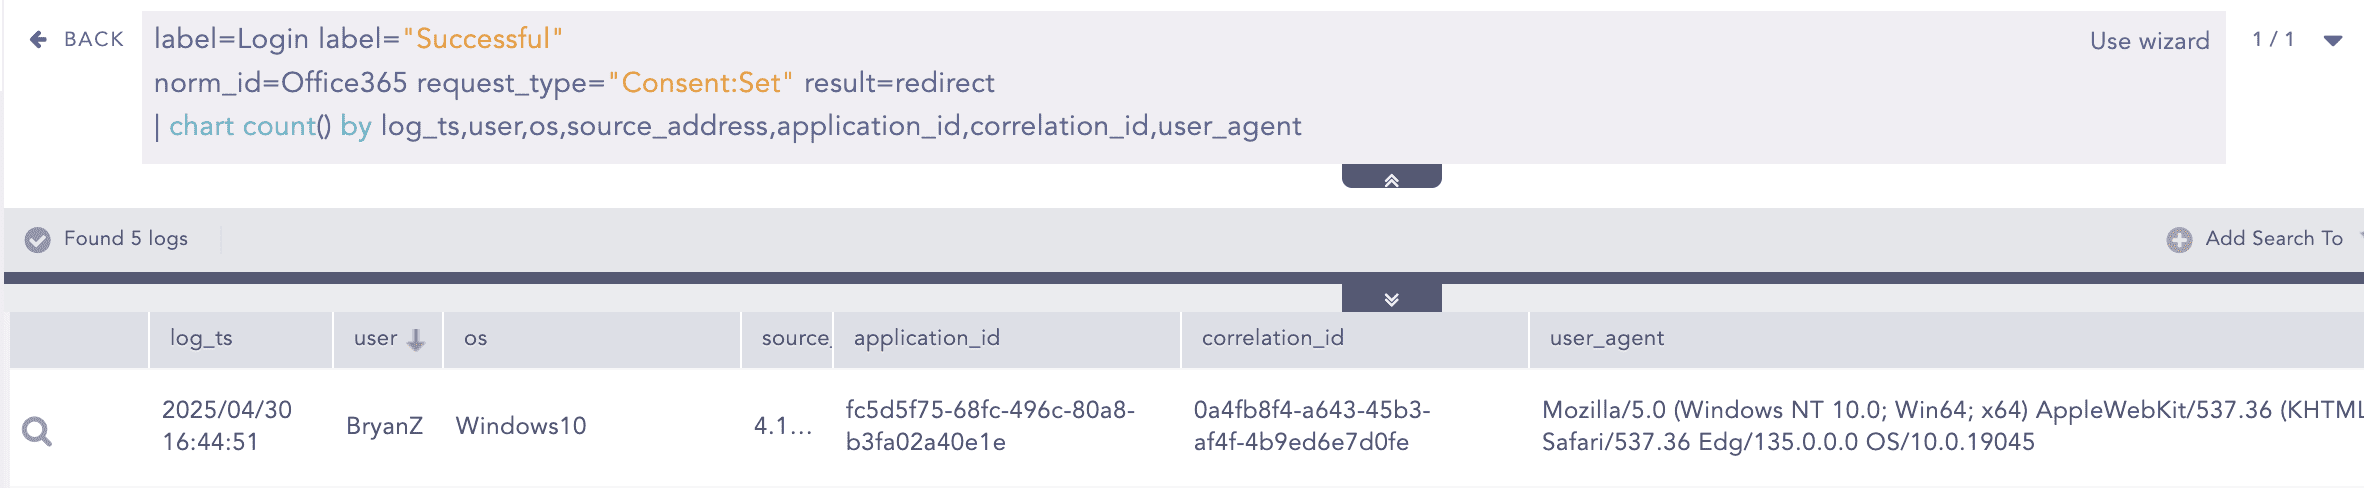Screen dimensions: 2364x488
Task: Click the magnifier icon on the BryanZ row
Action: pyautogui.click(x=37, y=431)
